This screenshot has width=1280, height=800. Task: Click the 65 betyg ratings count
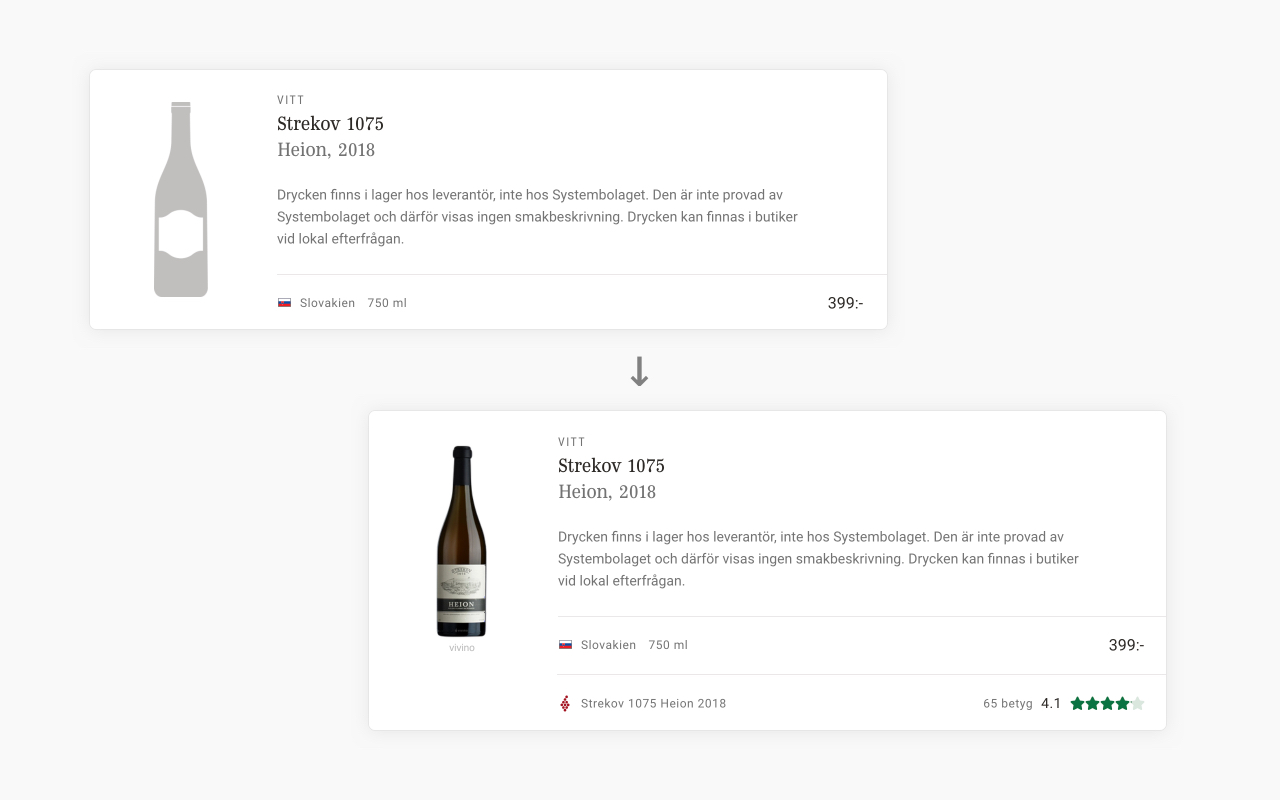click(x=1007, y=703)
